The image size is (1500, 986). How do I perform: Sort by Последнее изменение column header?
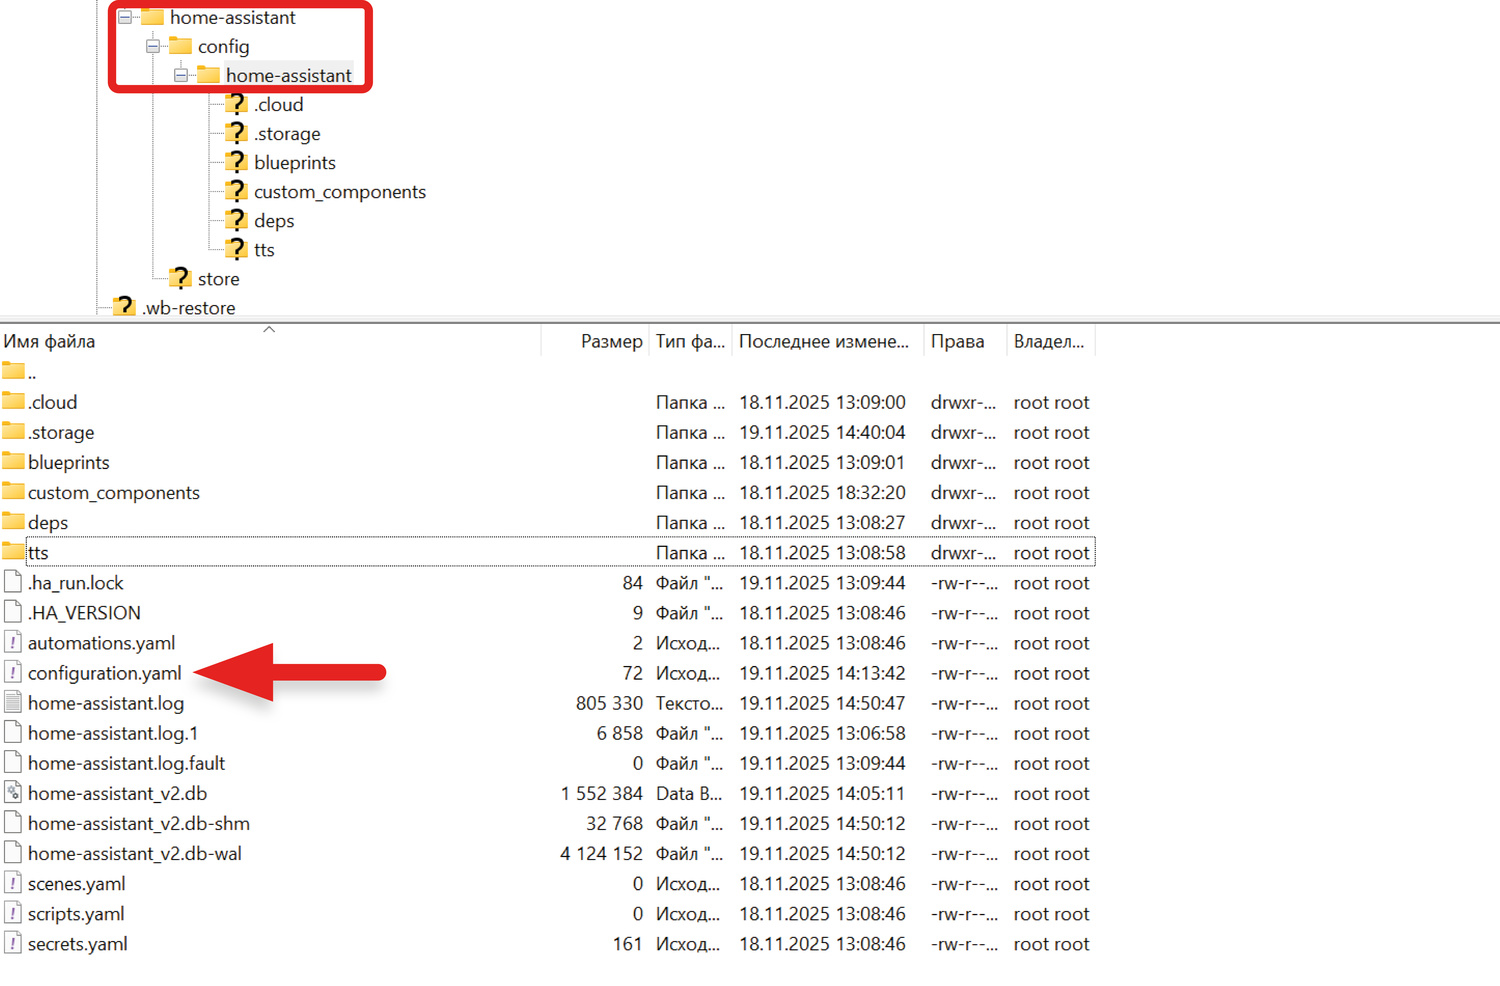(823, 342)
